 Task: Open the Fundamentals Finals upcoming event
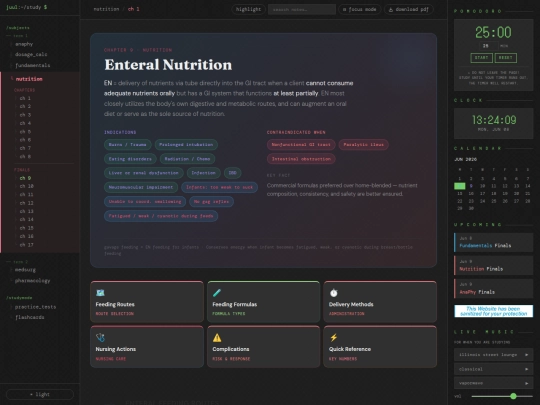coord(494,242)
